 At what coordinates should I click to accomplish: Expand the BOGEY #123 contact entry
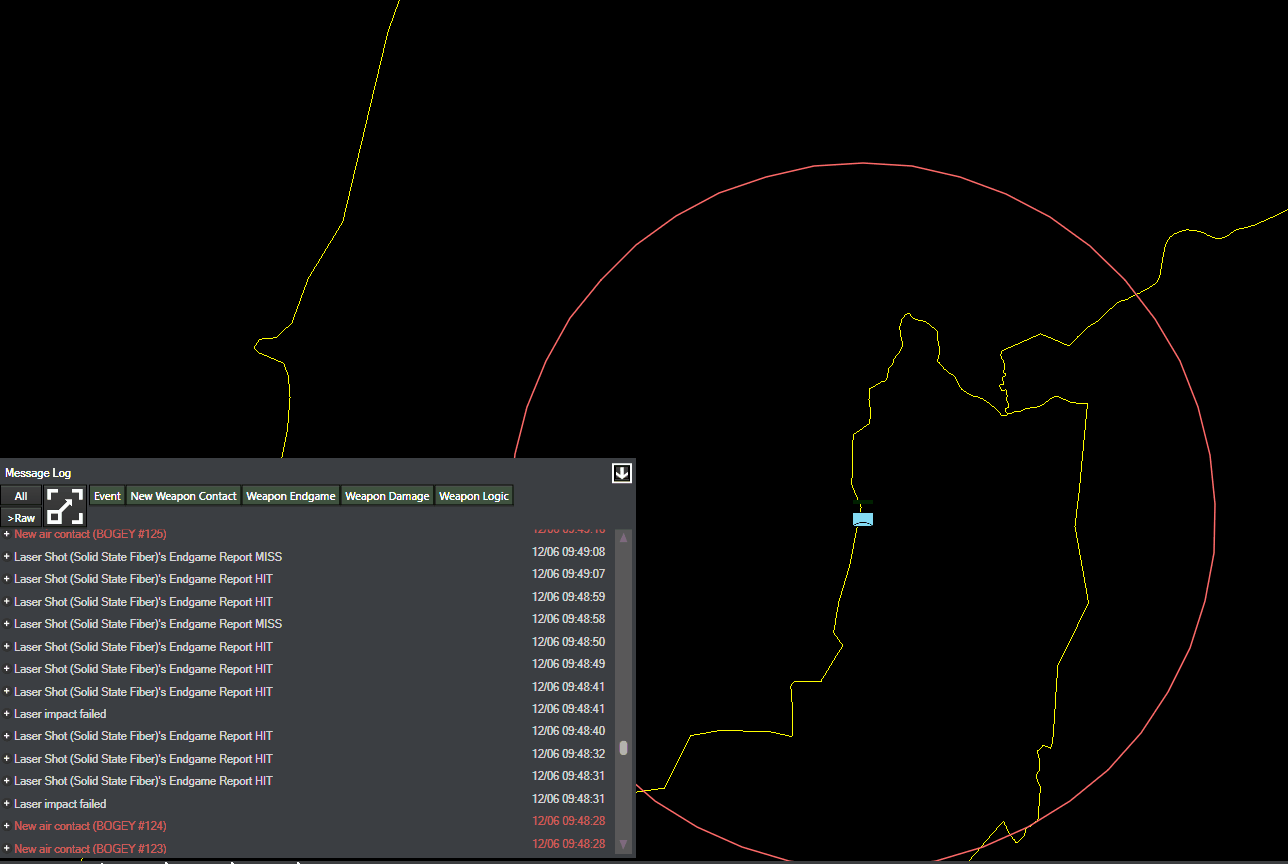(x=7, y=848)
